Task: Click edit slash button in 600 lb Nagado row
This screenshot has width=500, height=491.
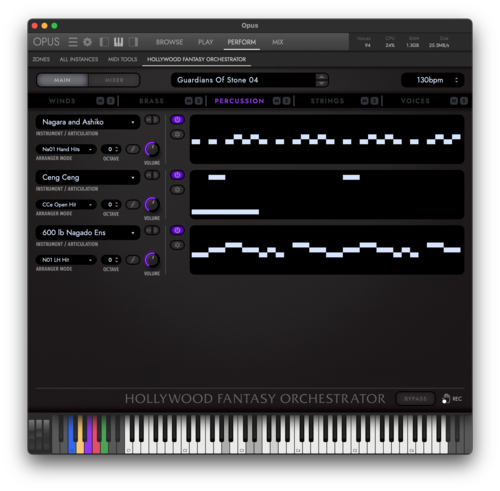Action: [x=133, y=260]
